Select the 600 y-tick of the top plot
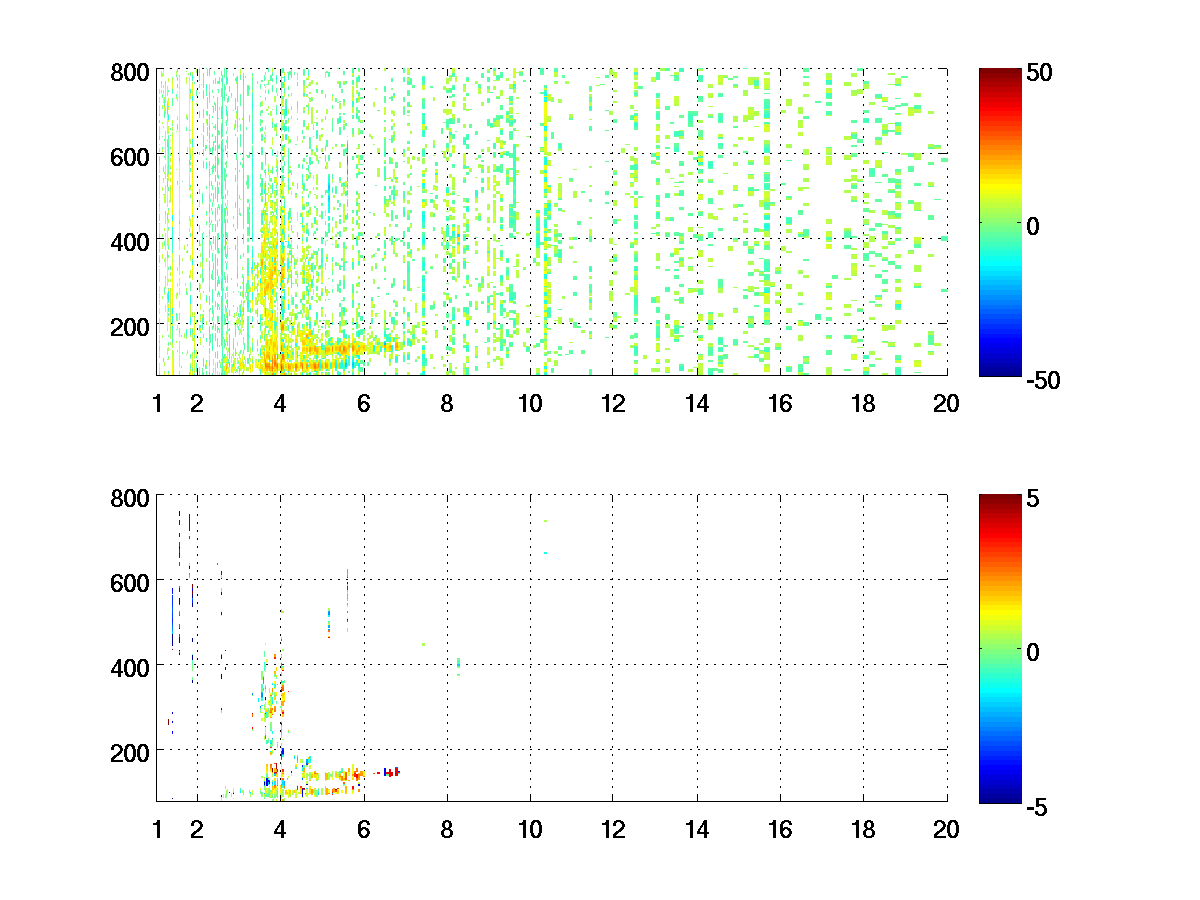 [x=131, y=156]
